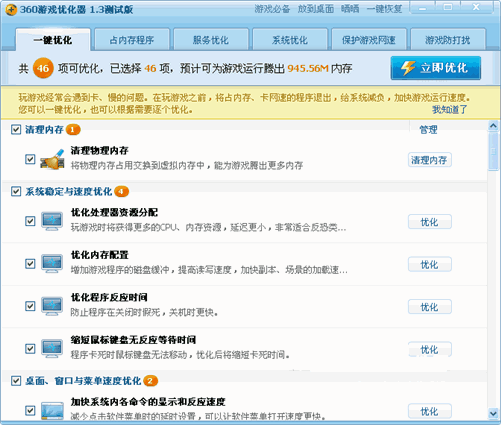The width and height of the screenshot is (501, 425).
Task: Open the 游戏防打扰 tab
Action: click(x=448, y=40)
